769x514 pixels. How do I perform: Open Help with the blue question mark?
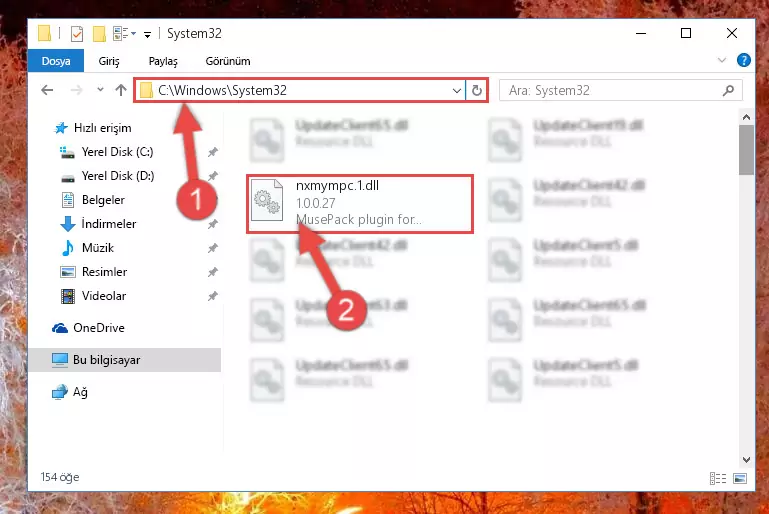pos(743,60)
